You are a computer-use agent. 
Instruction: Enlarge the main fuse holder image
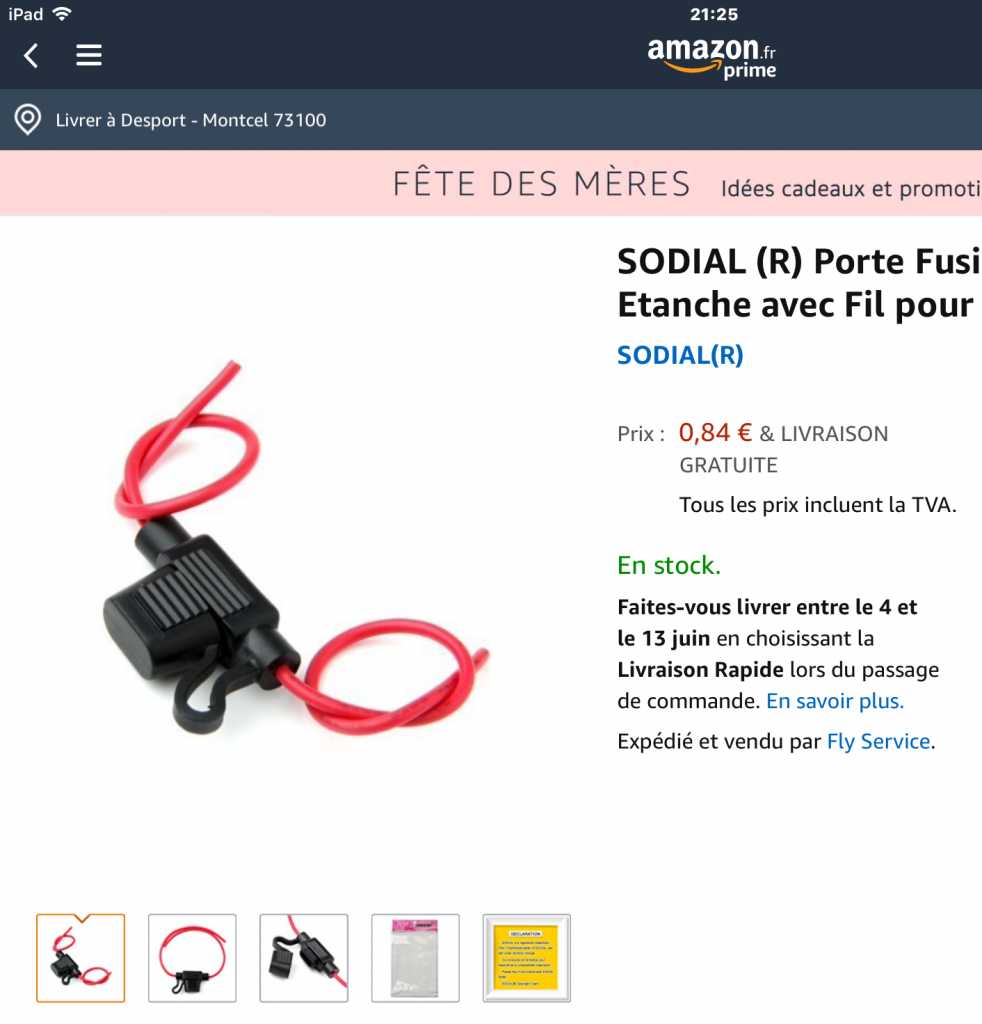coord(295,547)
